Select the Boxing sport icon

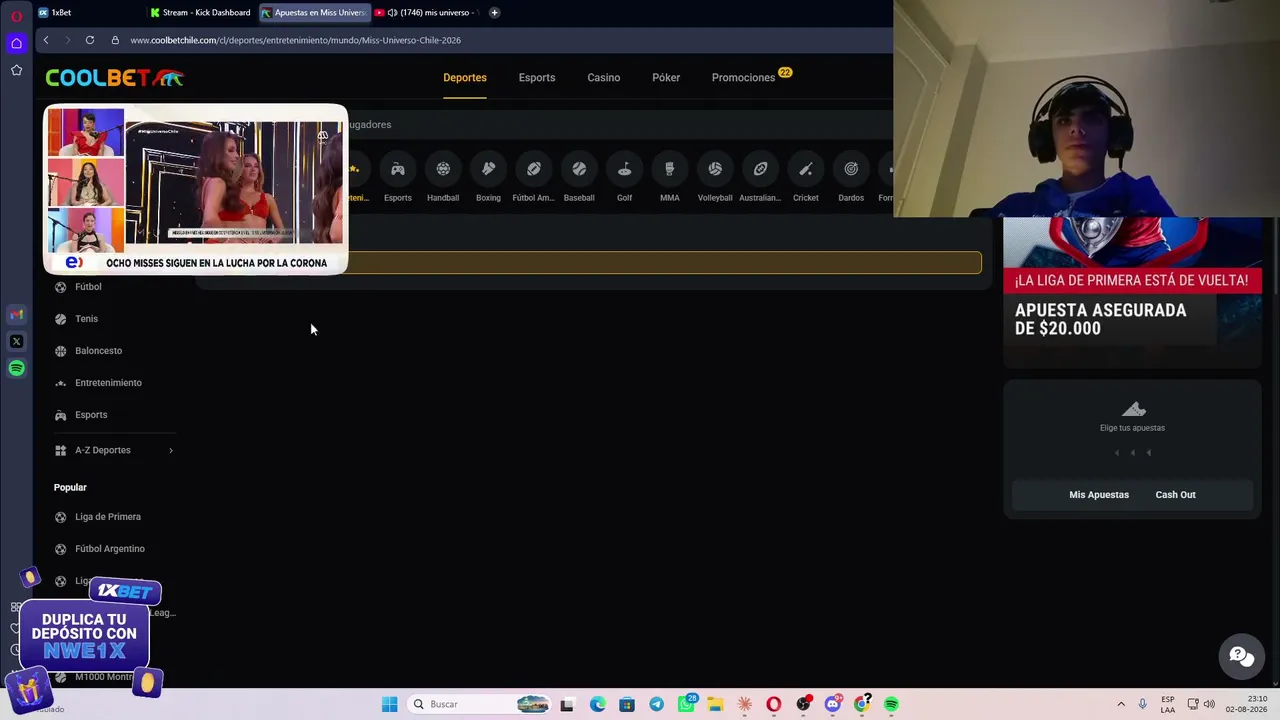(488, 178)
